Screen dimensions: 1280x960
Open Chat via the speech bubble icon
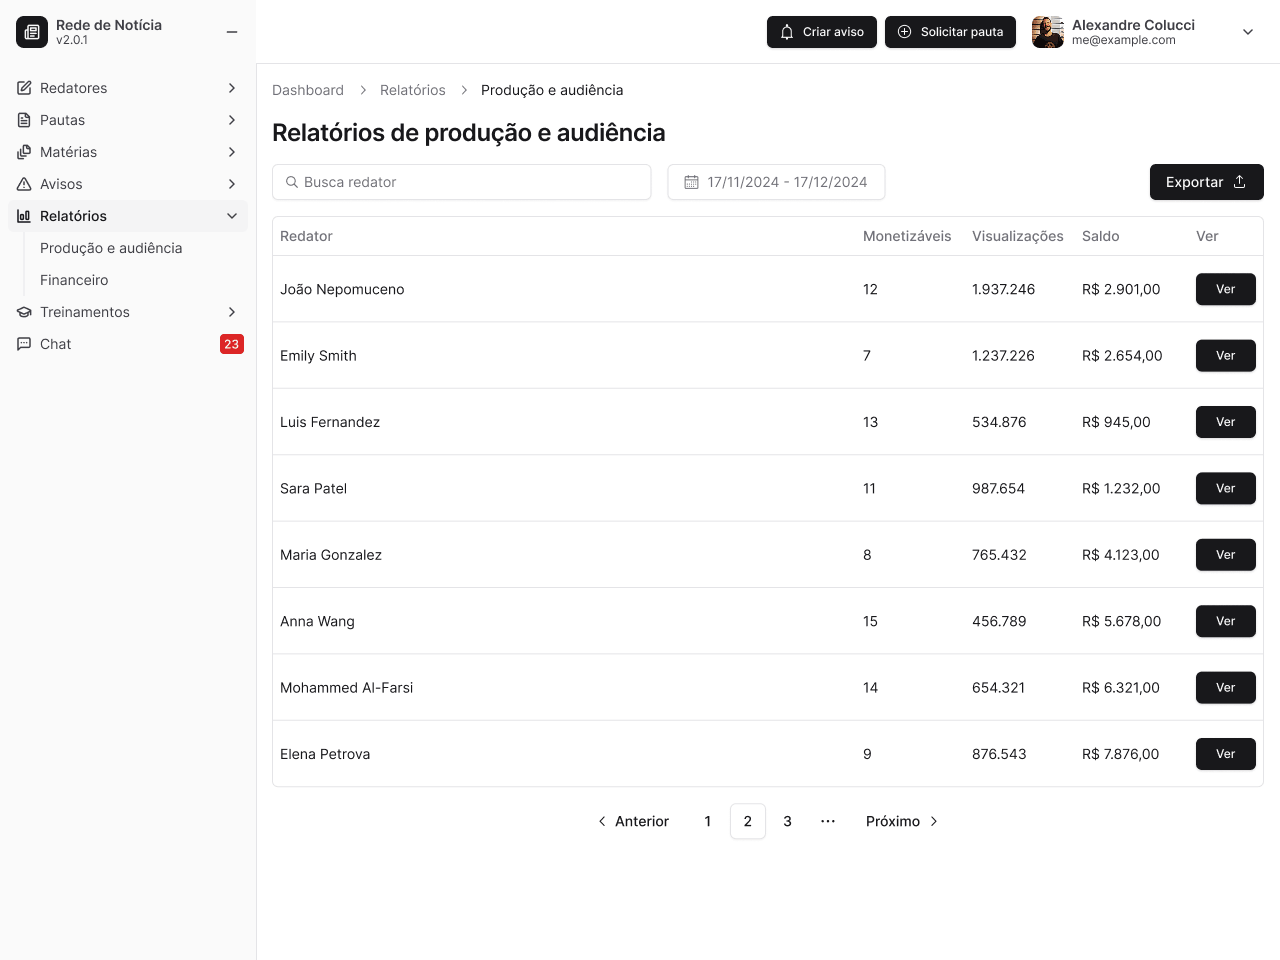point(23,344)
